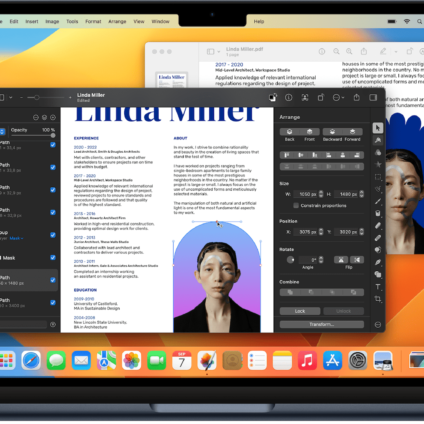
Task: Toggle visibility of the Mask layer
Action: point(53,257)
